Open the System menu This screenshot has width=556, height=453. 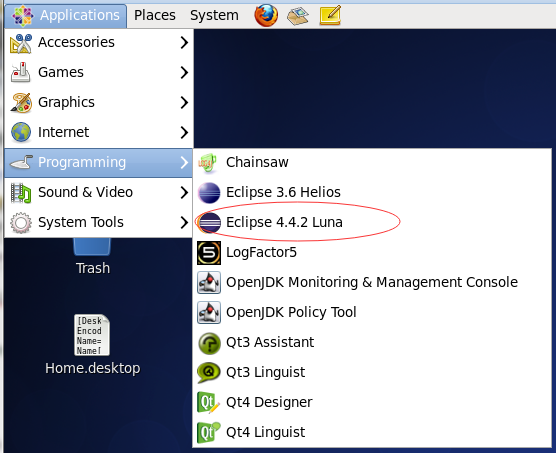click(214, 16)
